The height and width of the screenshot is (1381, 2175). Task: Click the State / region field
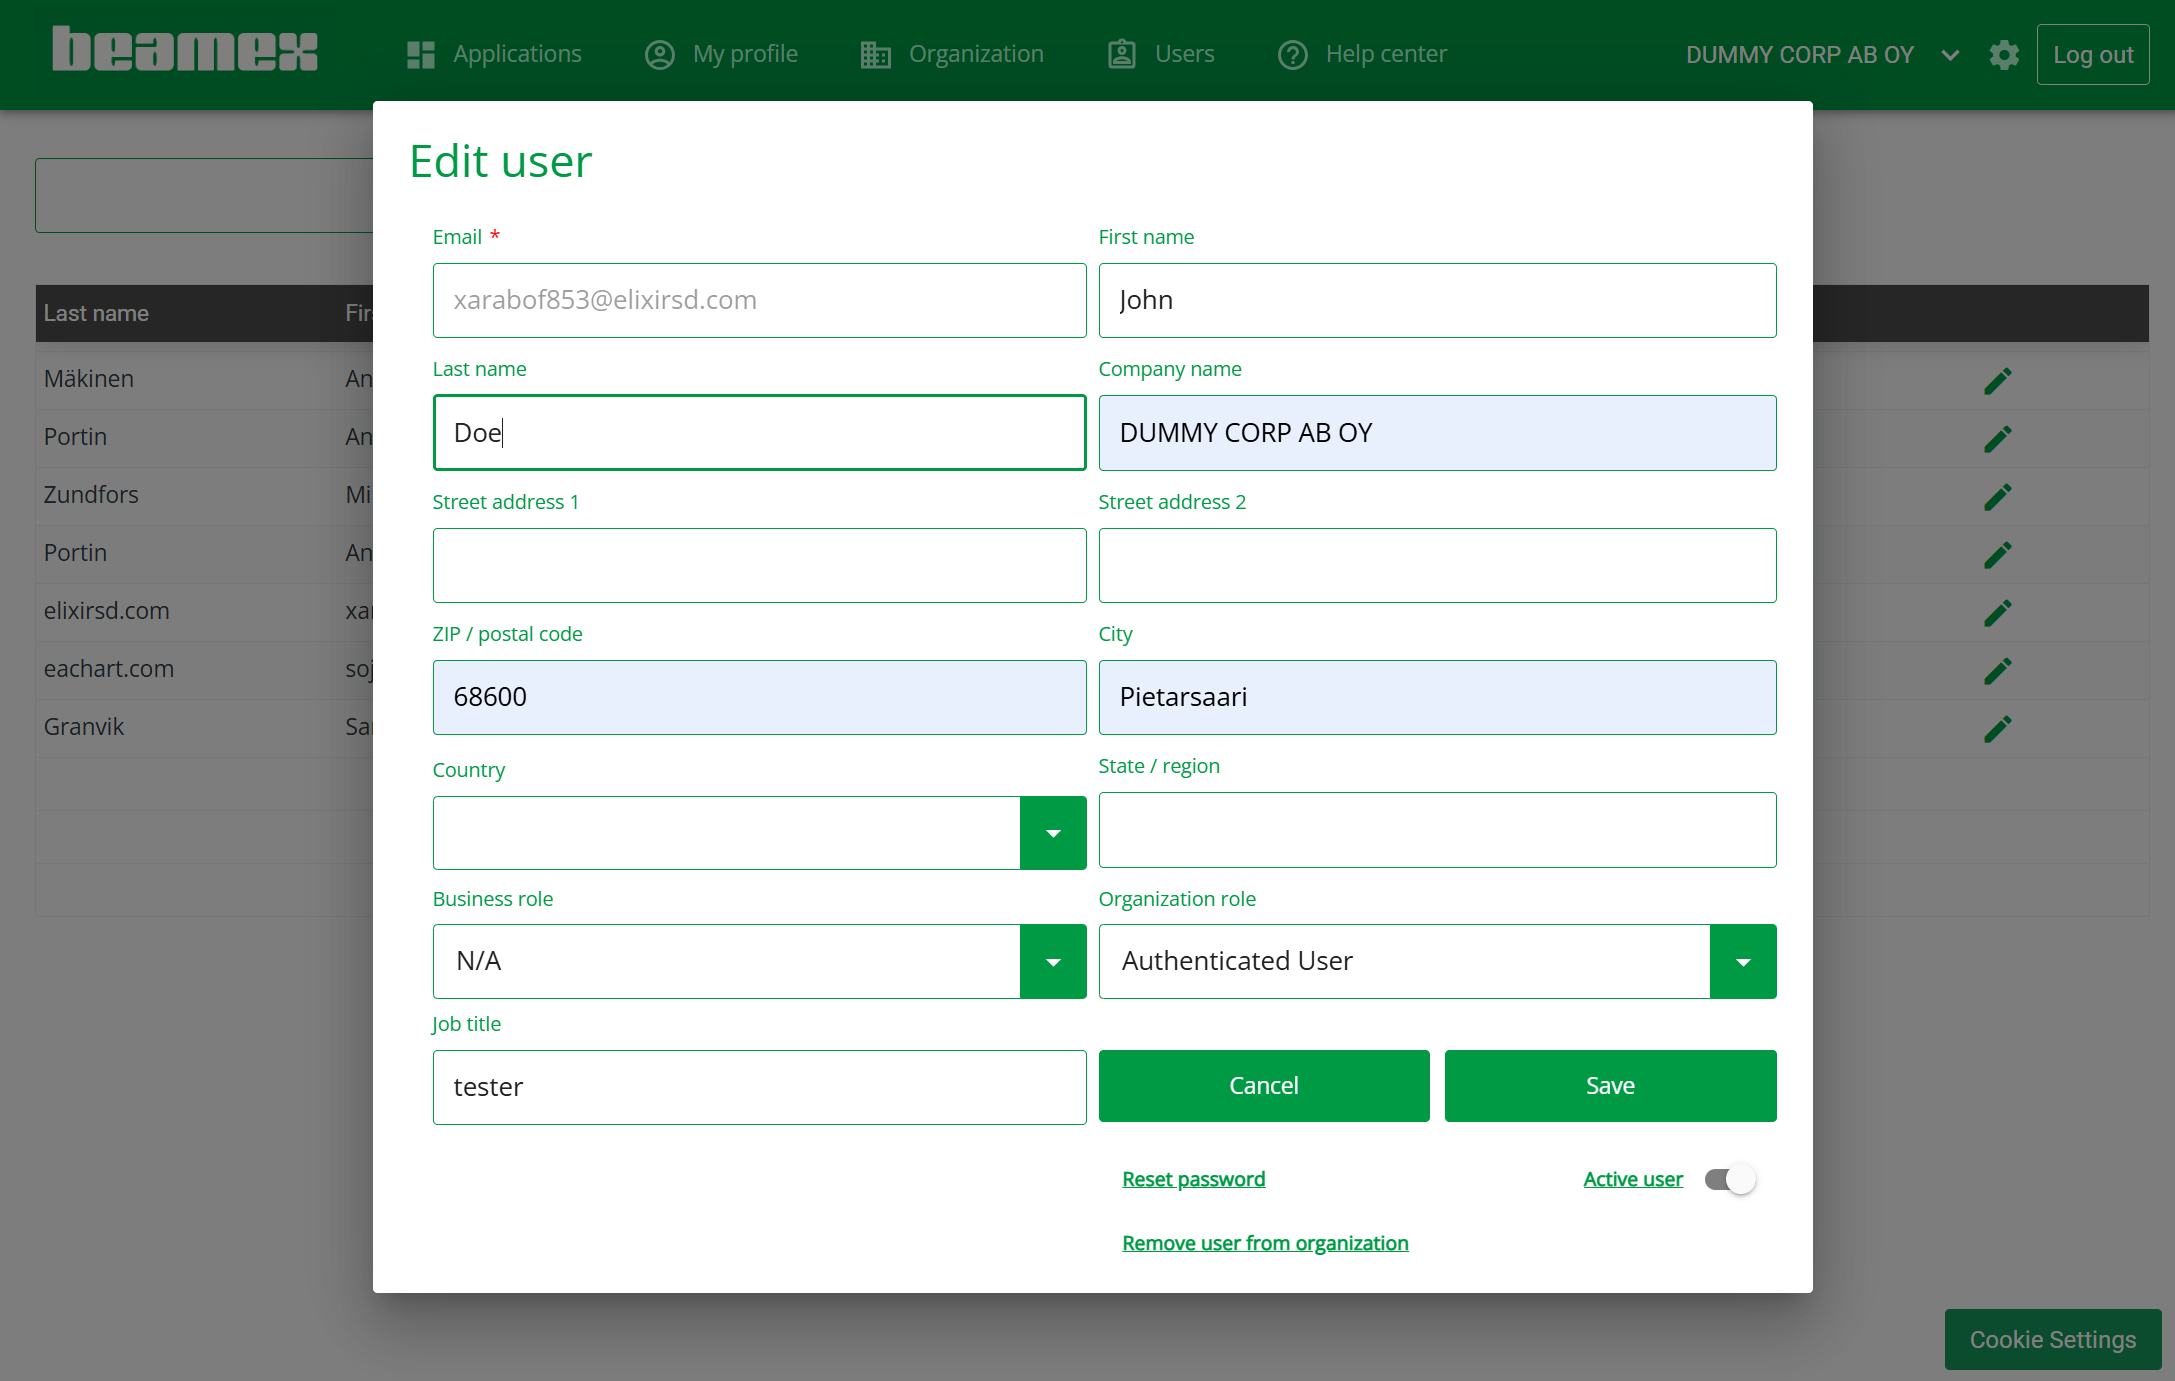pos(1438,830)
